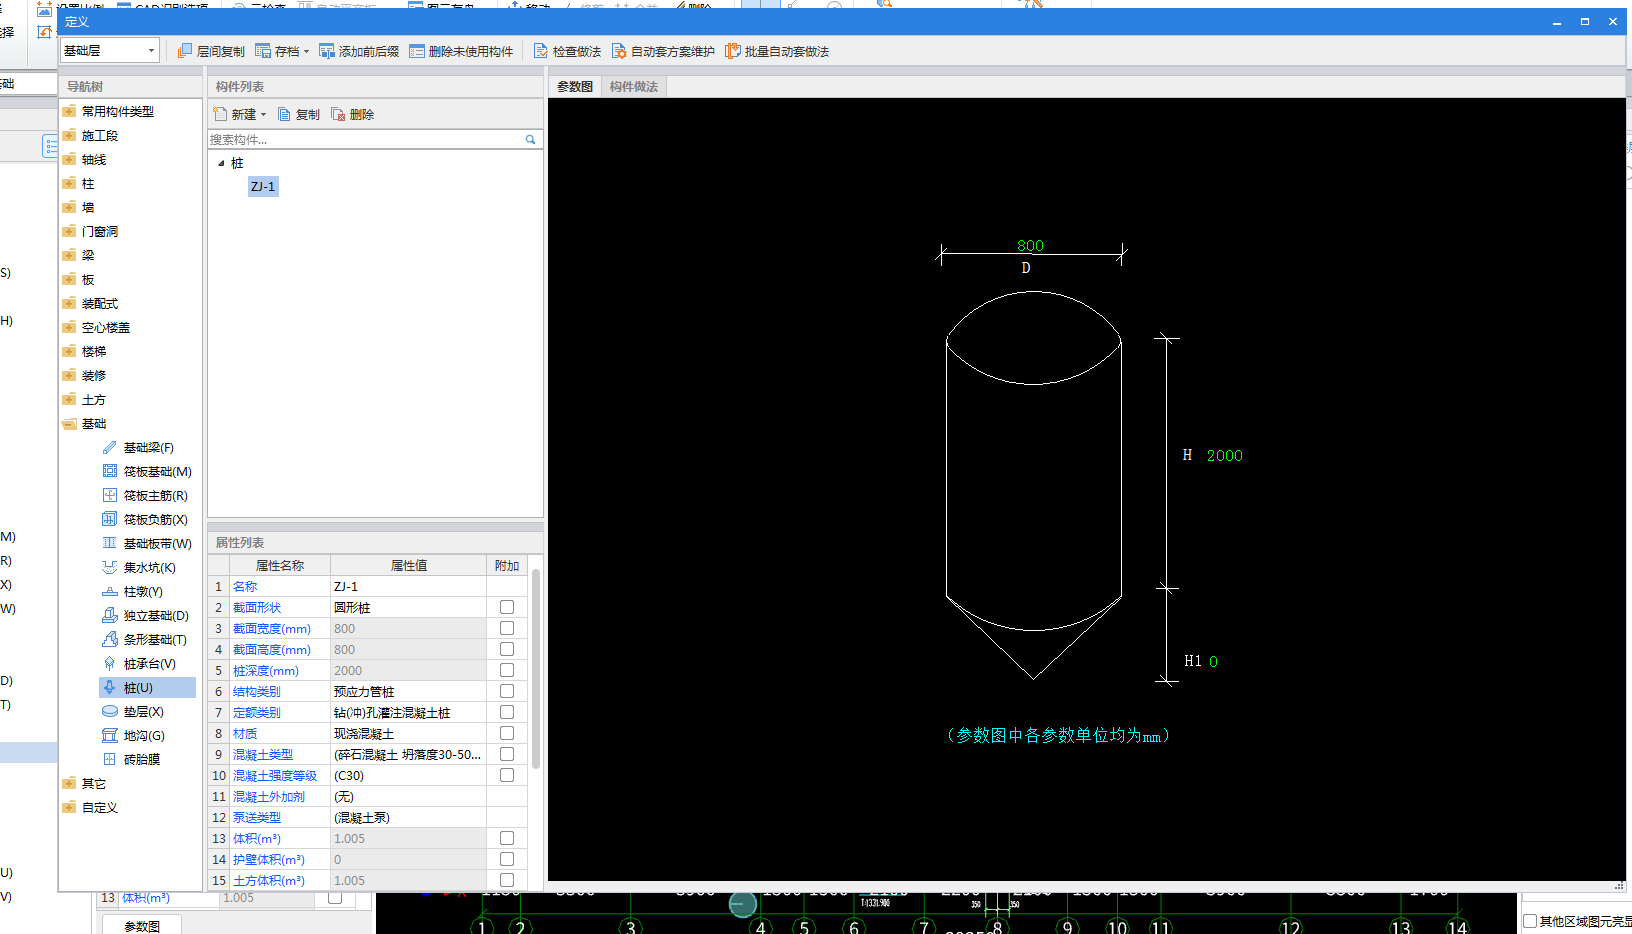
Task: Click the 层间复制 toolbar icon
Action: (185, 51)
